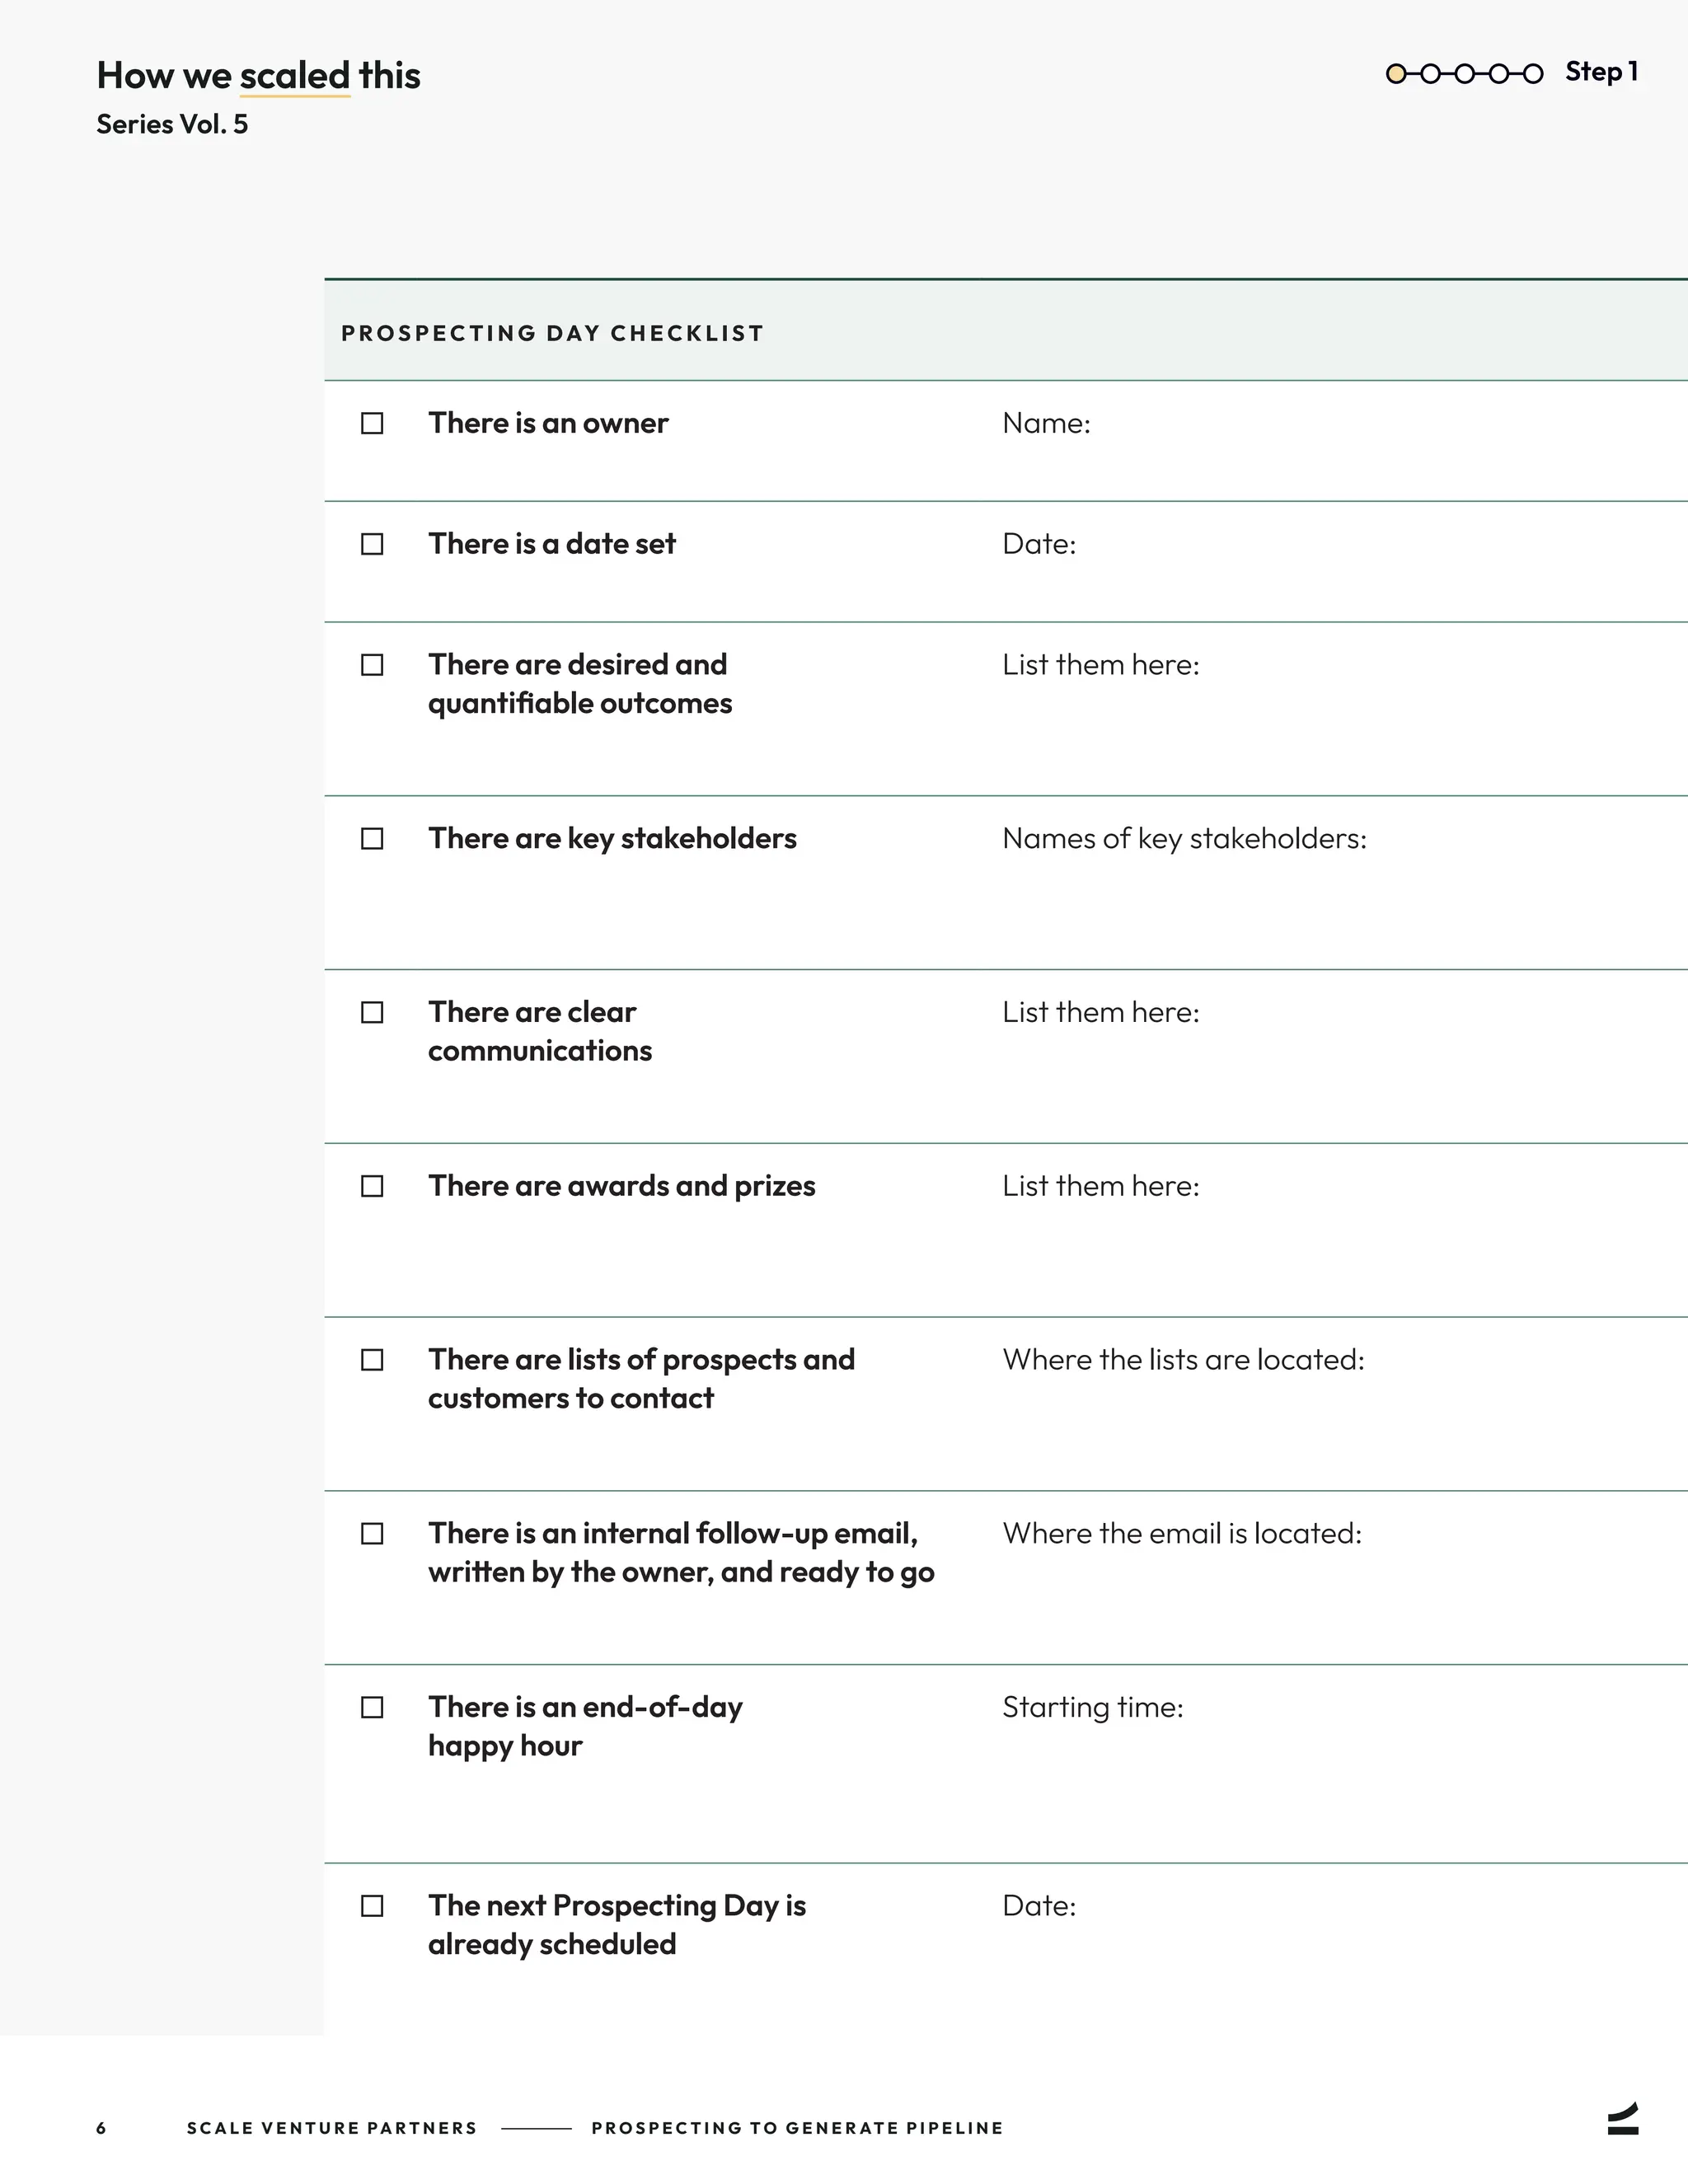Click the filled yellow first step circle
1688x2184 pixels.
1396,73
